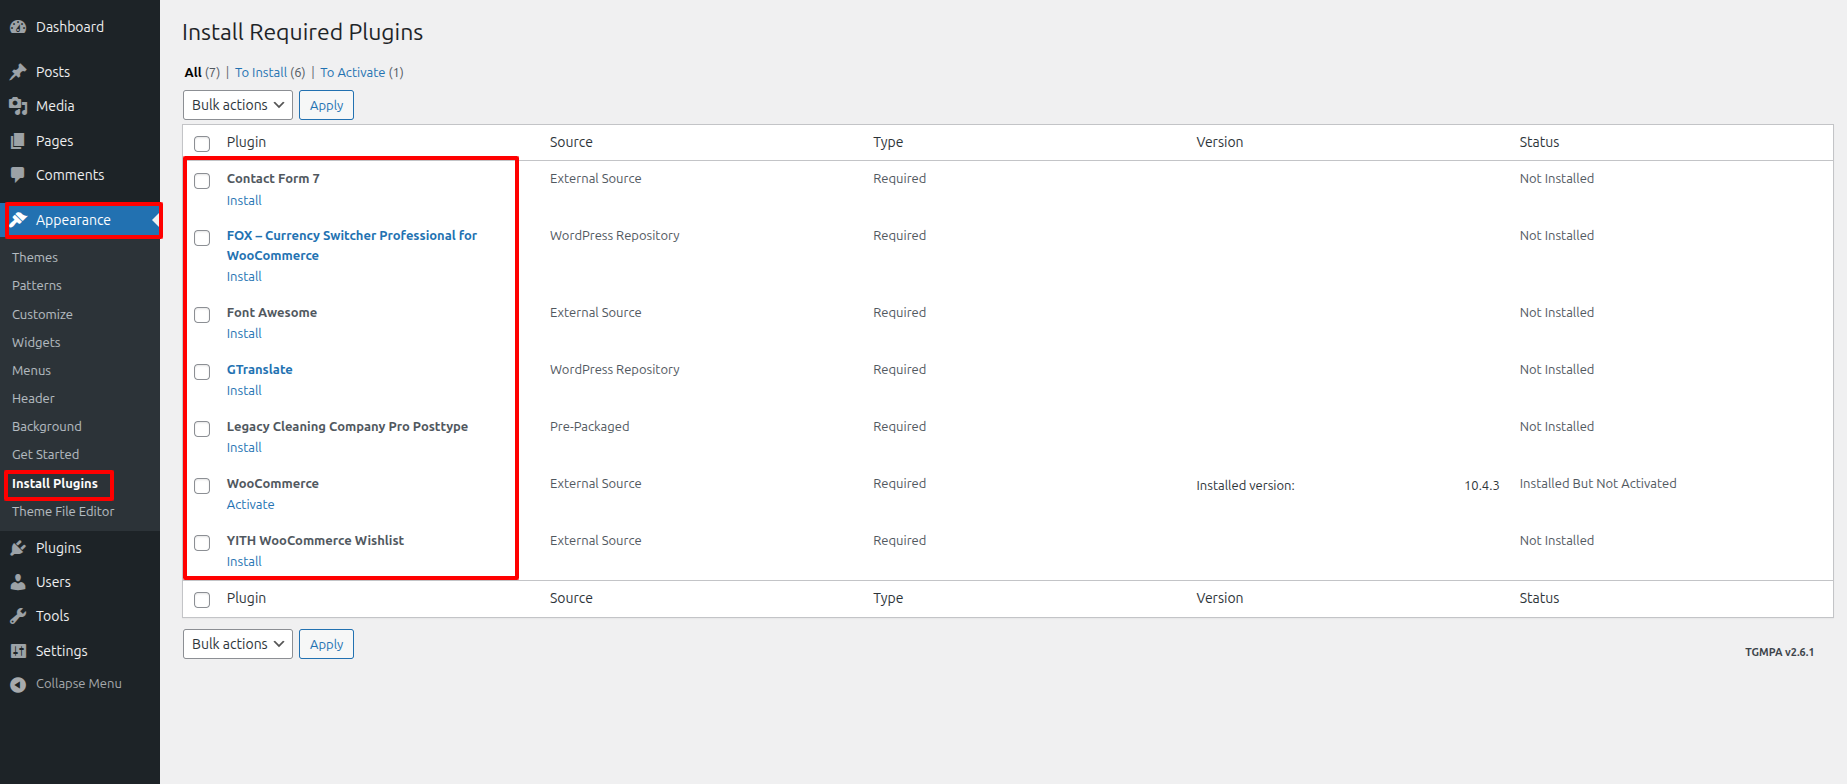Screen dimensions: 1847x784
Task: Open the bottom Bulk actions dropdown
Action: (237, 644)
